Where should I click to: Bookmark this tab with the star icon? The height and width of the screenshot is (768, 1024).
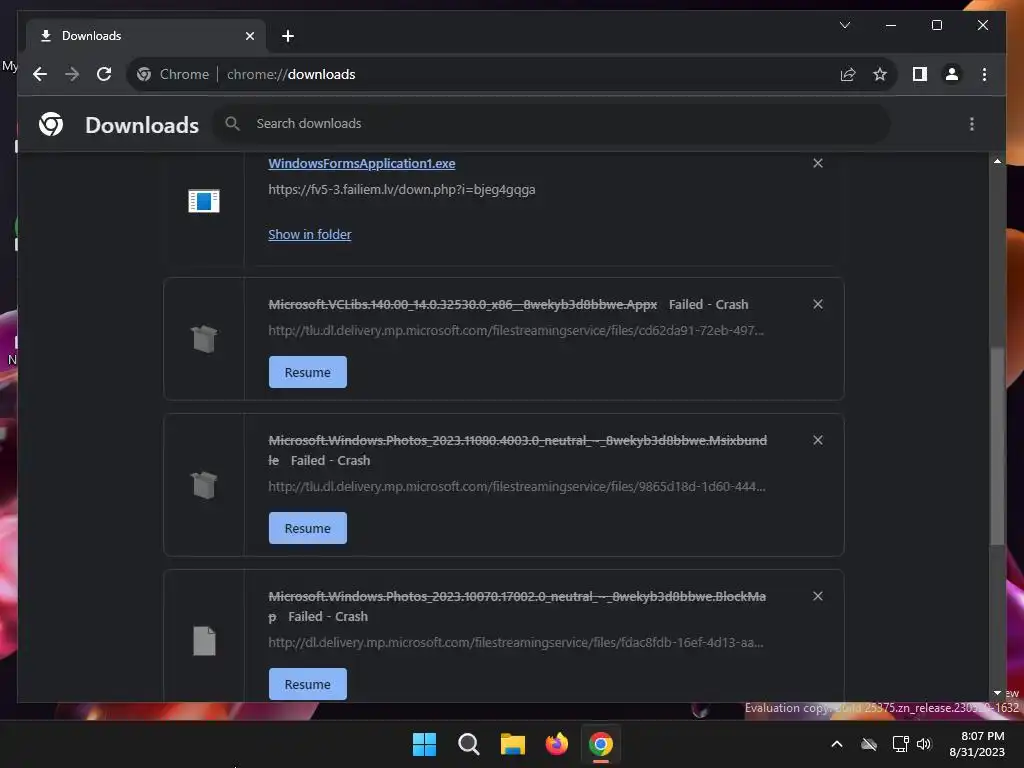point(880,74)
